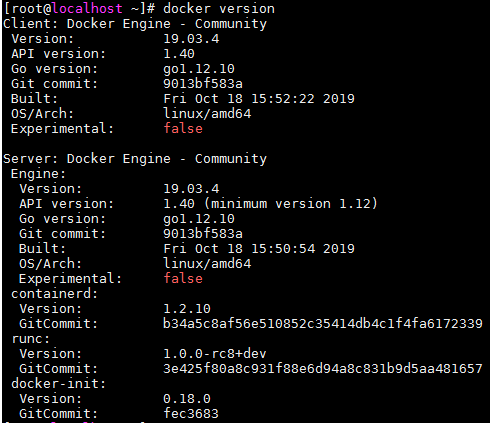Image resolution: width=490 pixels, height=423 pixels.
Task: Click the containerd GitCommit hash starting b34a5c8
Action: 323,324
